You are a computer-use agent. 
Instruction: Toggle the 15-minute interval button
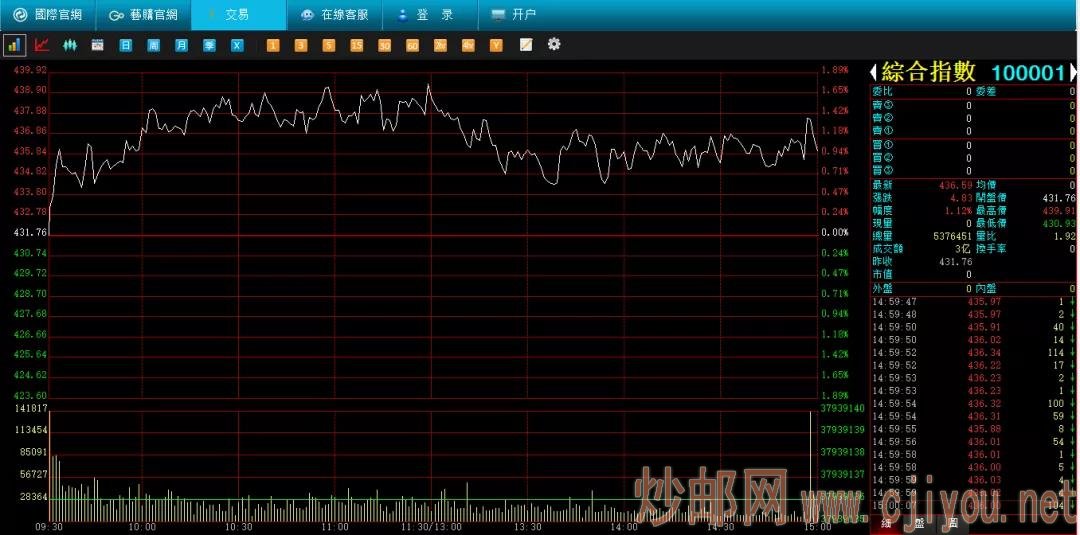click(x=356, y=45)
